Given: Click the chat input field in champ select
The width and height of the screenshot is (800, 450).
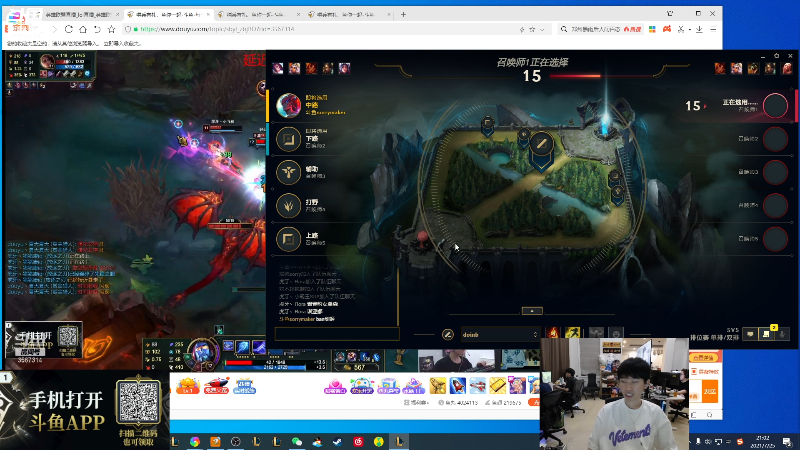Looking at the screenshot, I should pos(337,334).
